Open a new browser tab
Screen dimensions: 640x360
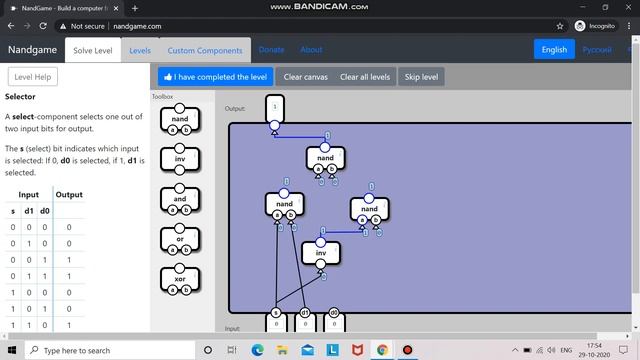pos(135,8)
